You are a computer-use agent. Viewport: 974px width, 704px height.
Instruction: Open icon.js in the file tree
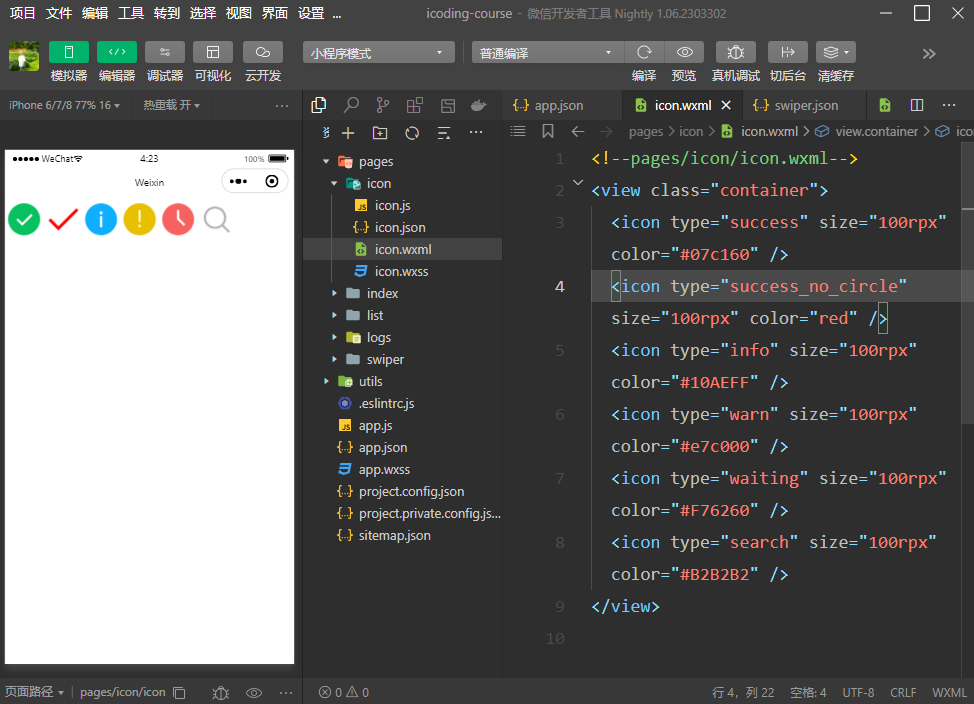click(x=392, y=206)
